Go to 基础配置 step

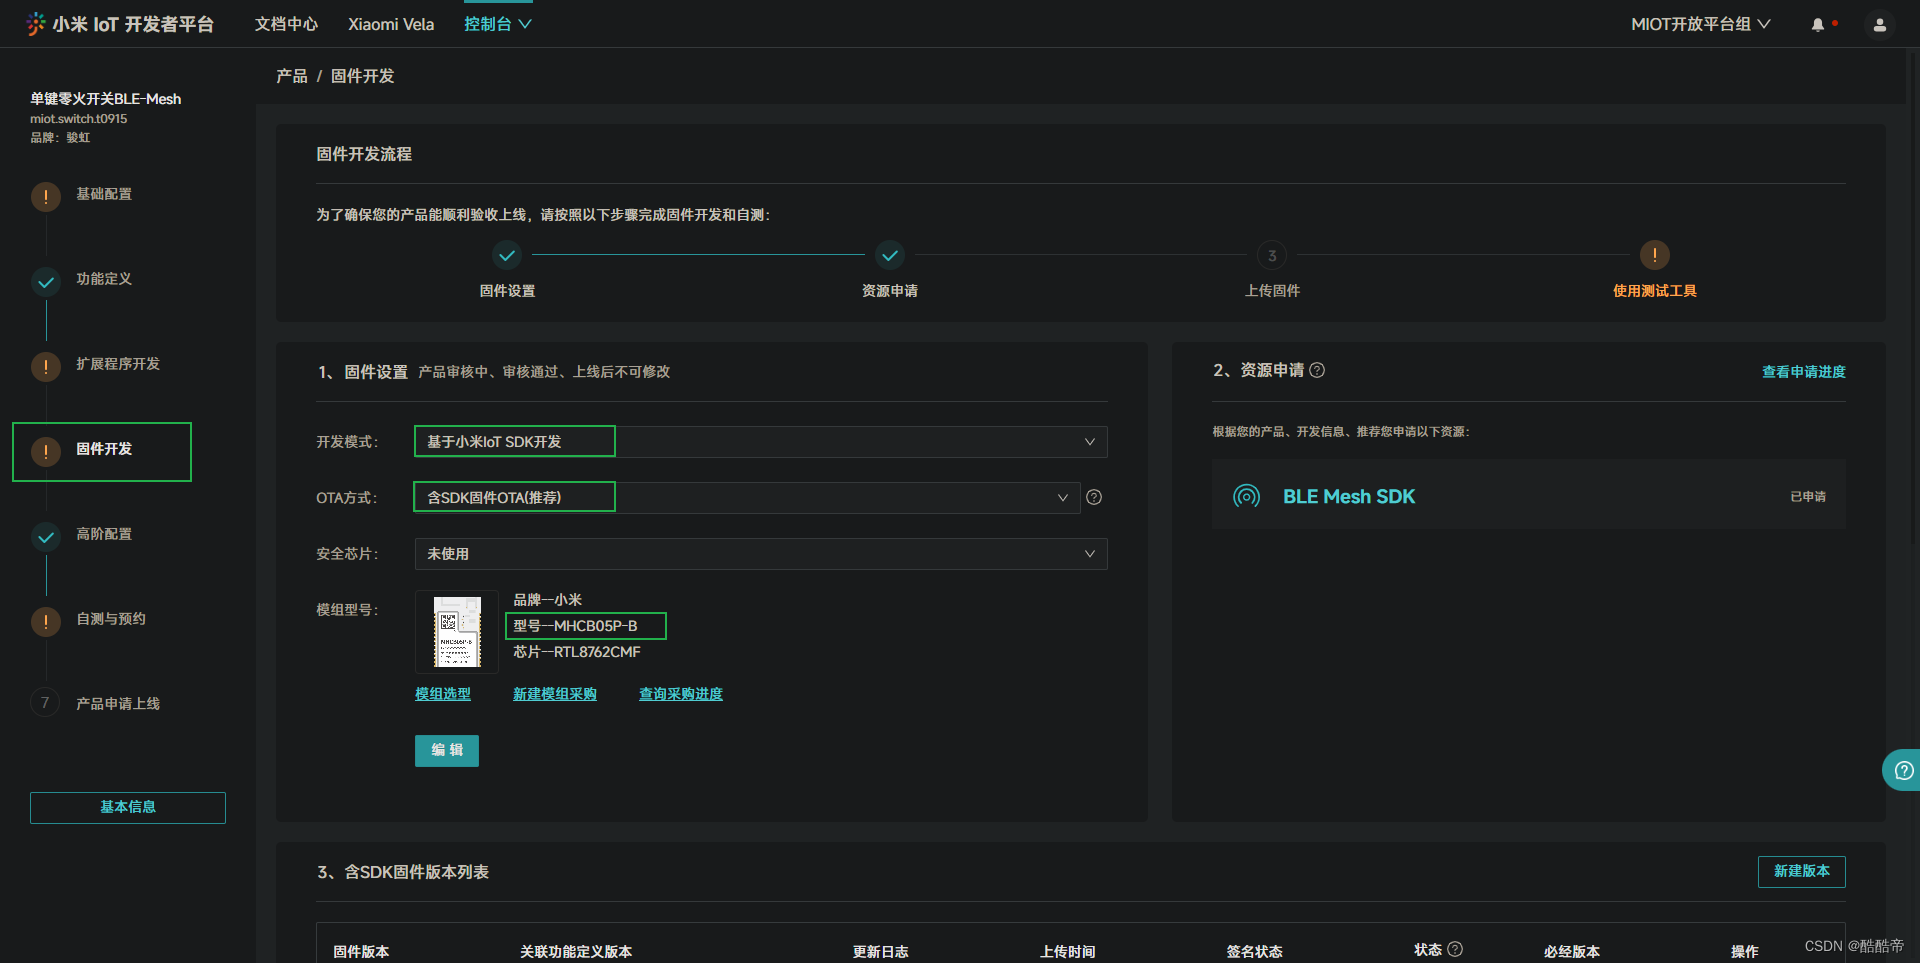pos(104,194)
